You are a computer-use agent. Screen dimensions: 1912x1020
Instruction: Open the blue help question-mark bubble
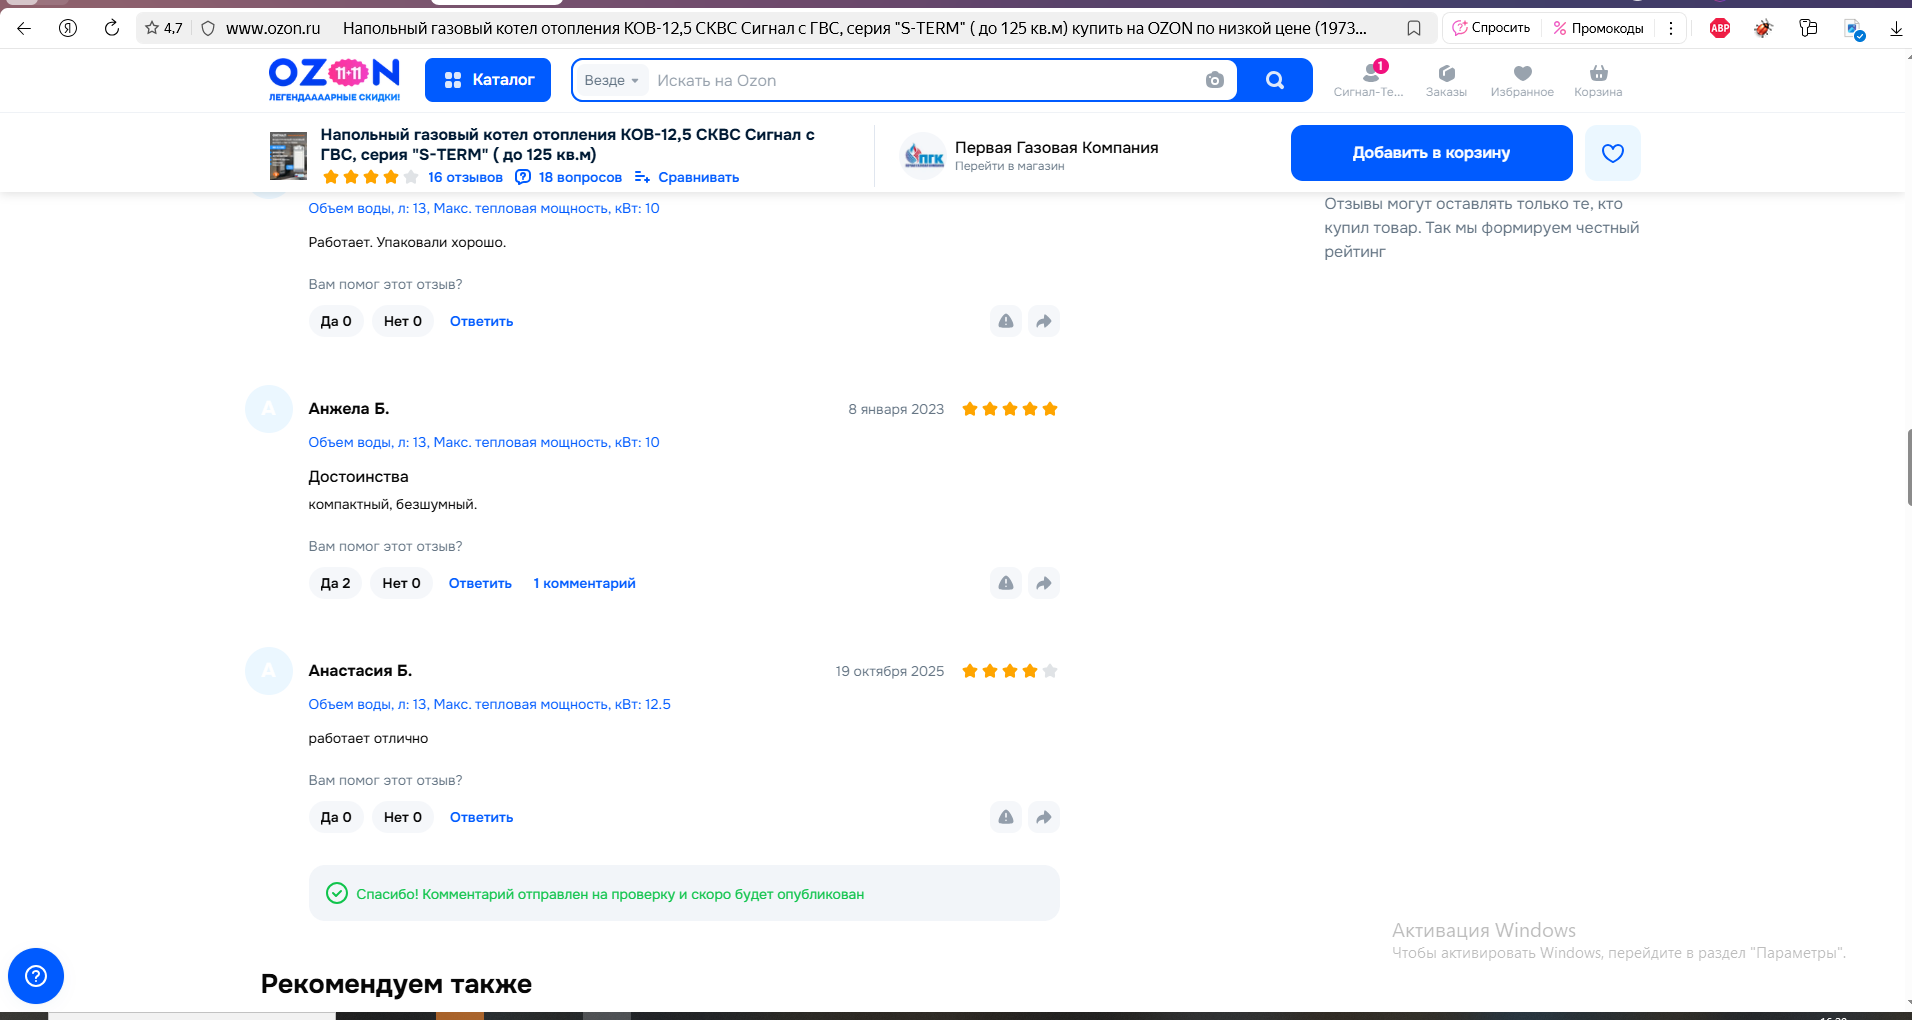[36, 976]
